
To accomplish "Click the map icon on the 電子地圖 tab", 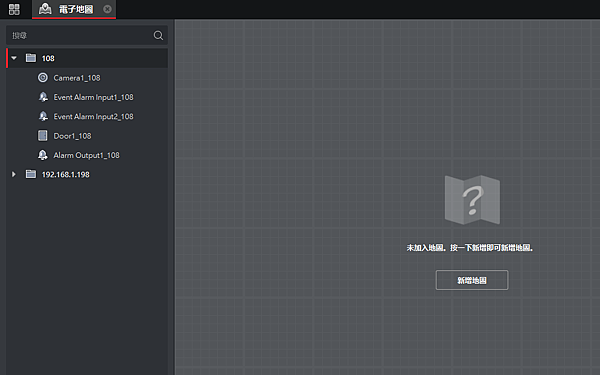I will [x=45, y=9].
